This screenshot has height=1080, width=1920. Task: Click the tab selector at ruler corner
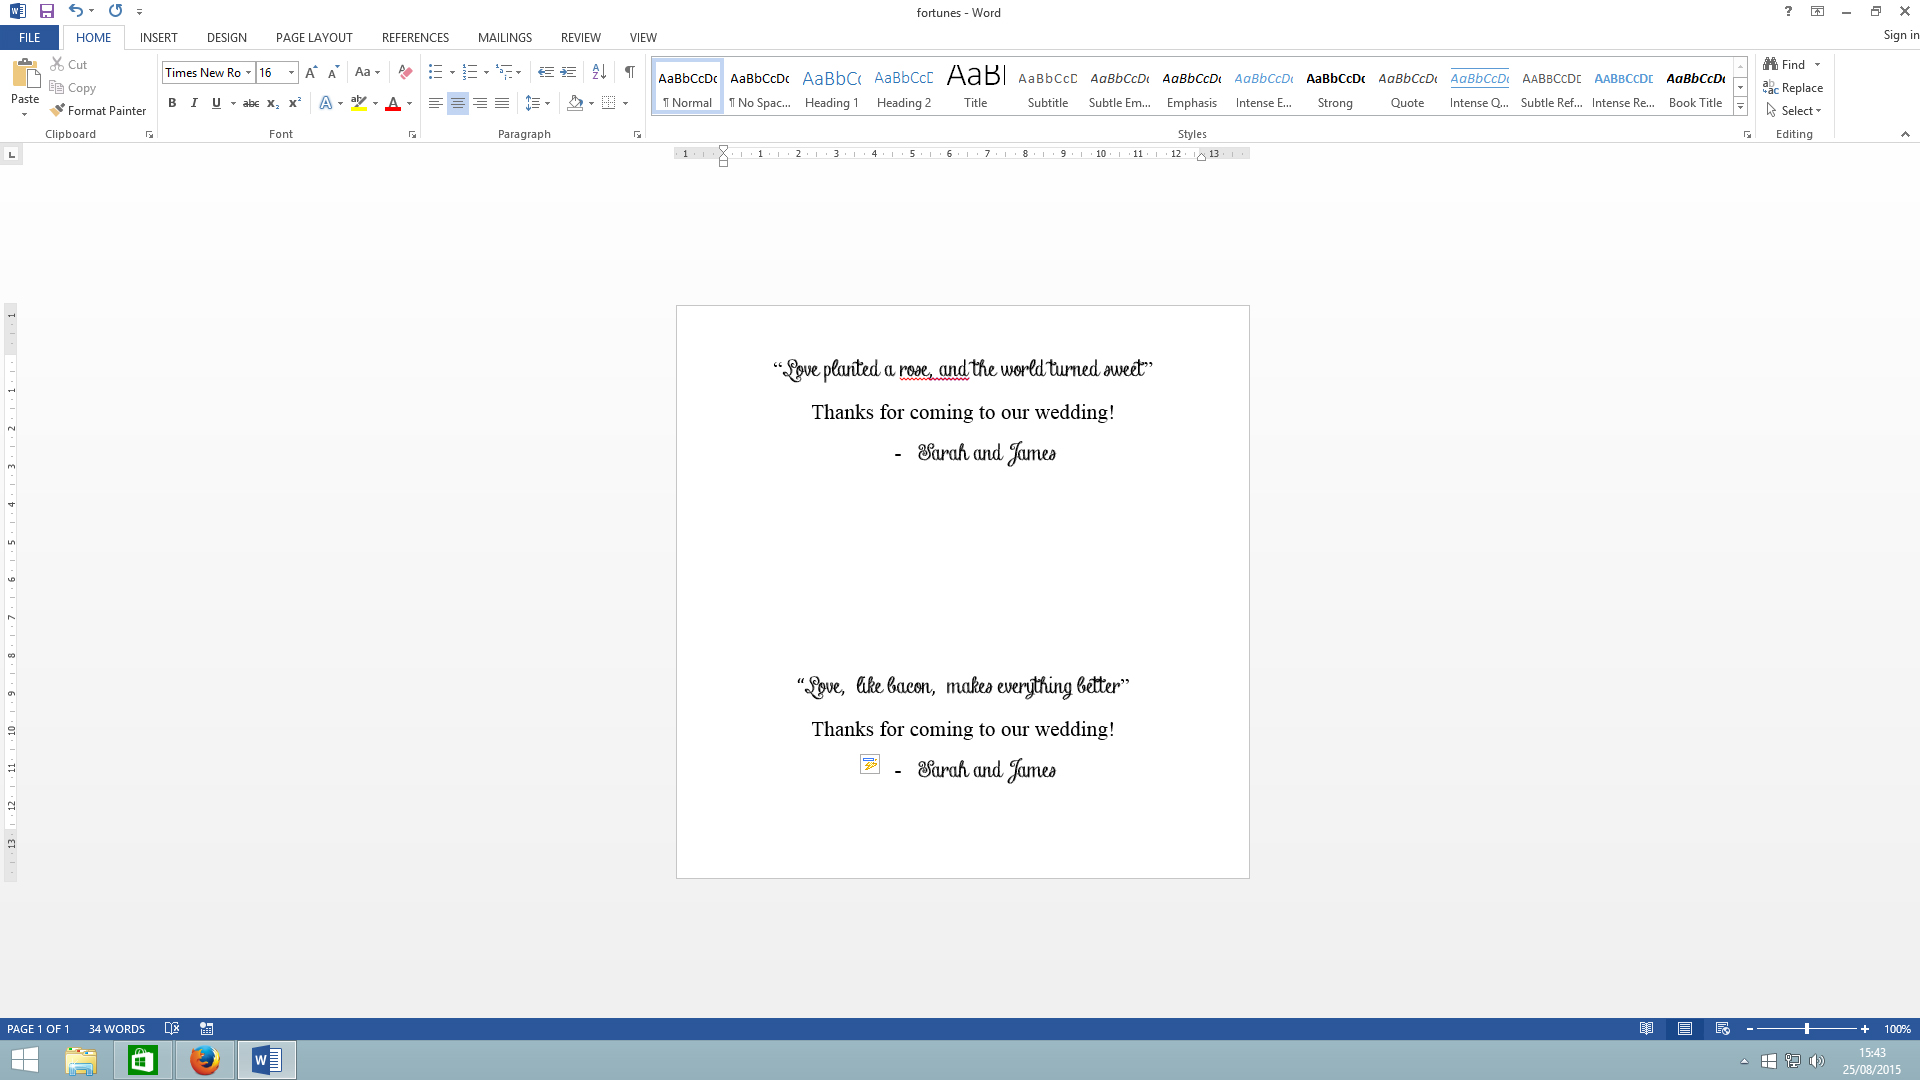coord(12,154)
